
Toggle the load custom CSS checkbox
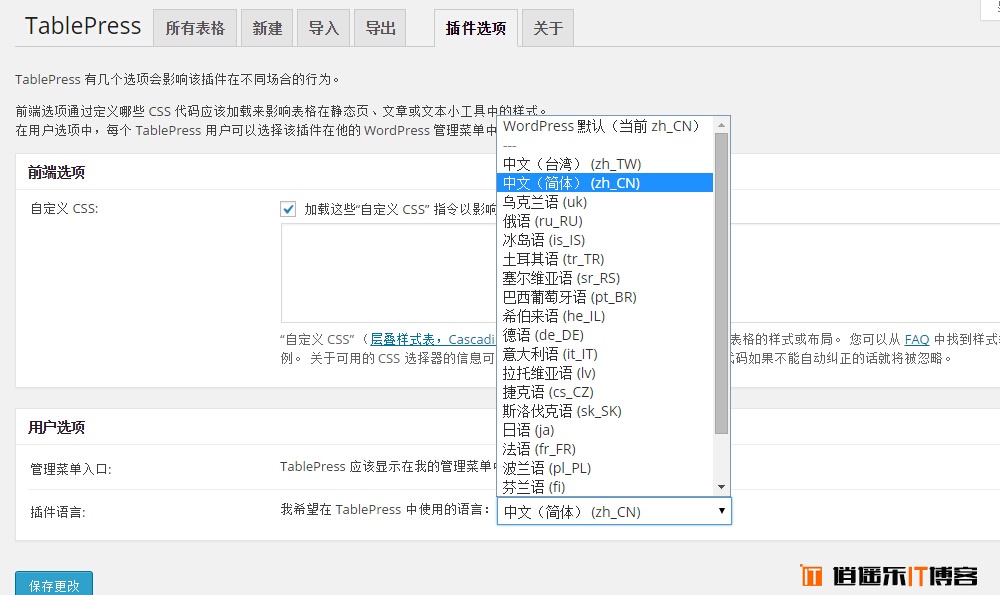point(288,209)
